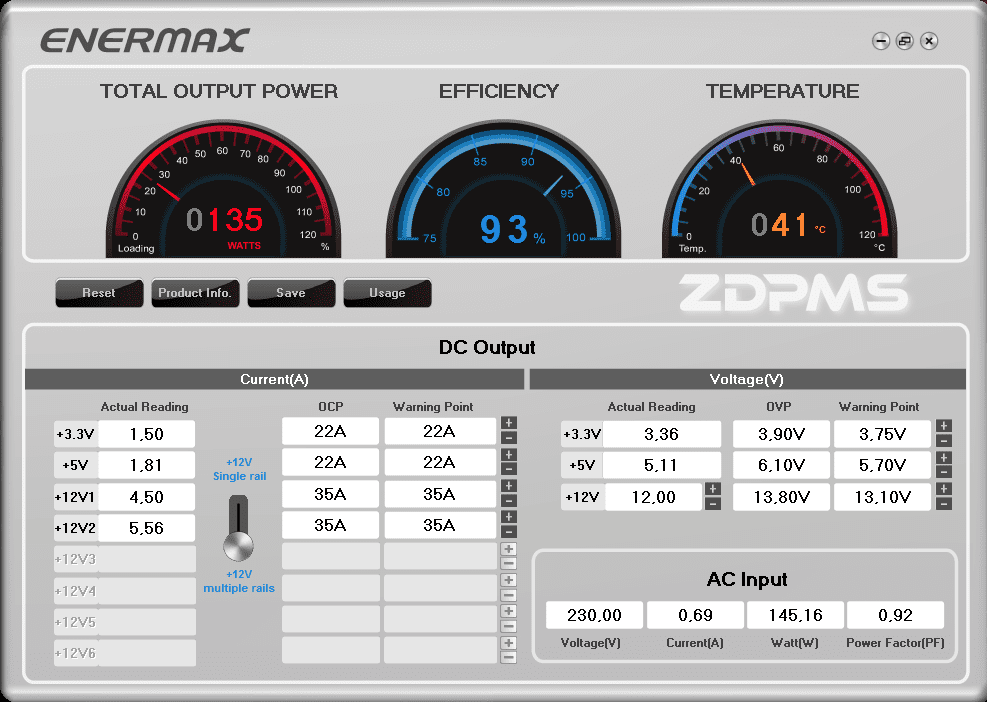Click the OVP value 6,10V
The image size is (987, 702).
[781, 465]
